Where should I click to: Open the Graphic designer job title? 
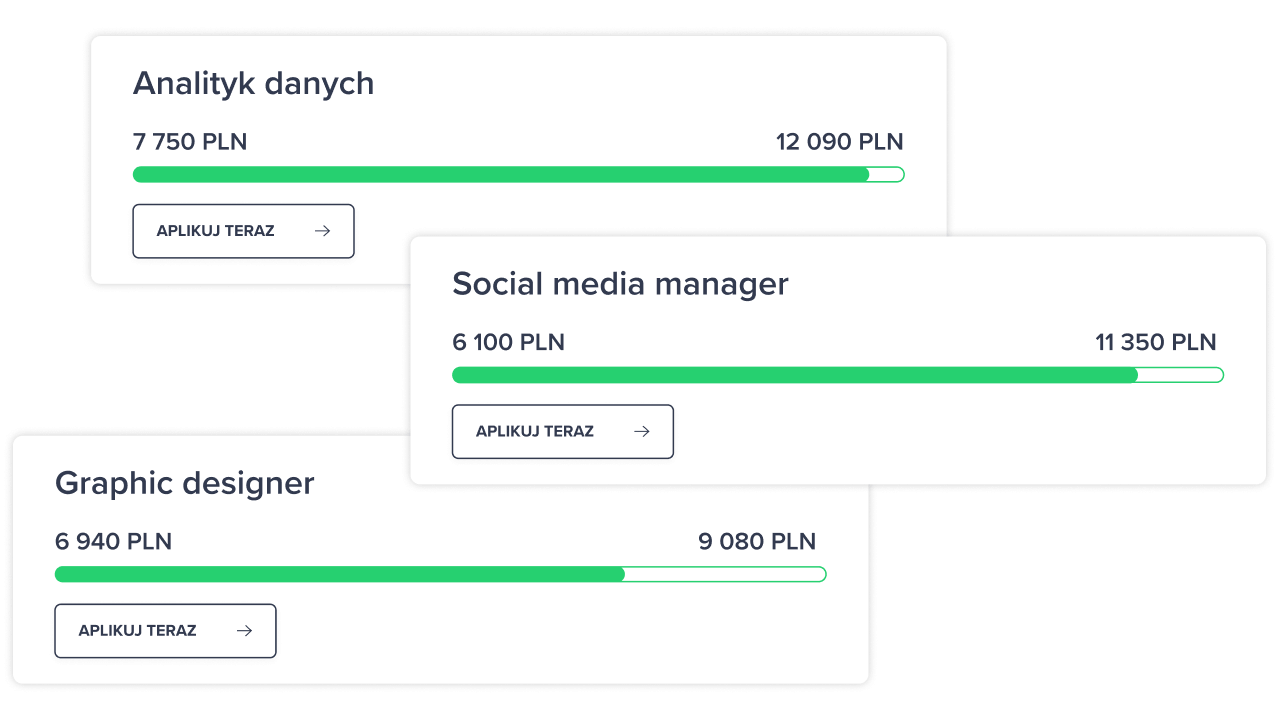pos(184,483)
